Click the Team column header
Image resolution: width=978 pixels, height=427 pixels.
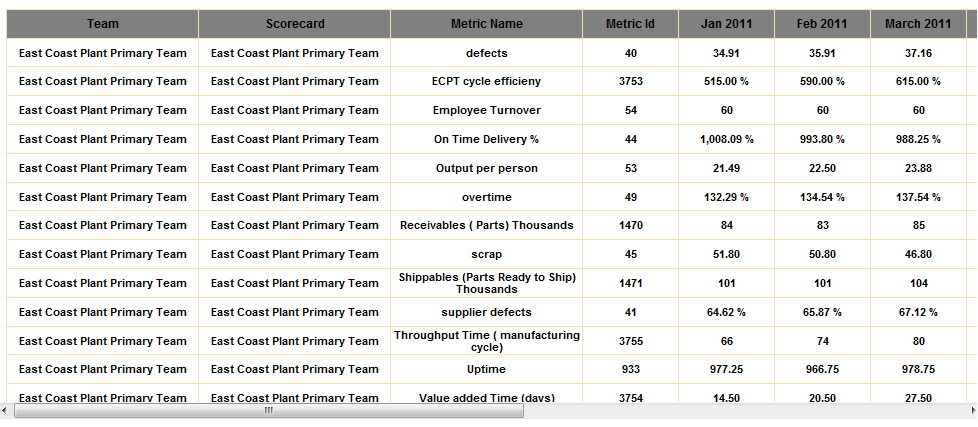(x=102, y=24)
